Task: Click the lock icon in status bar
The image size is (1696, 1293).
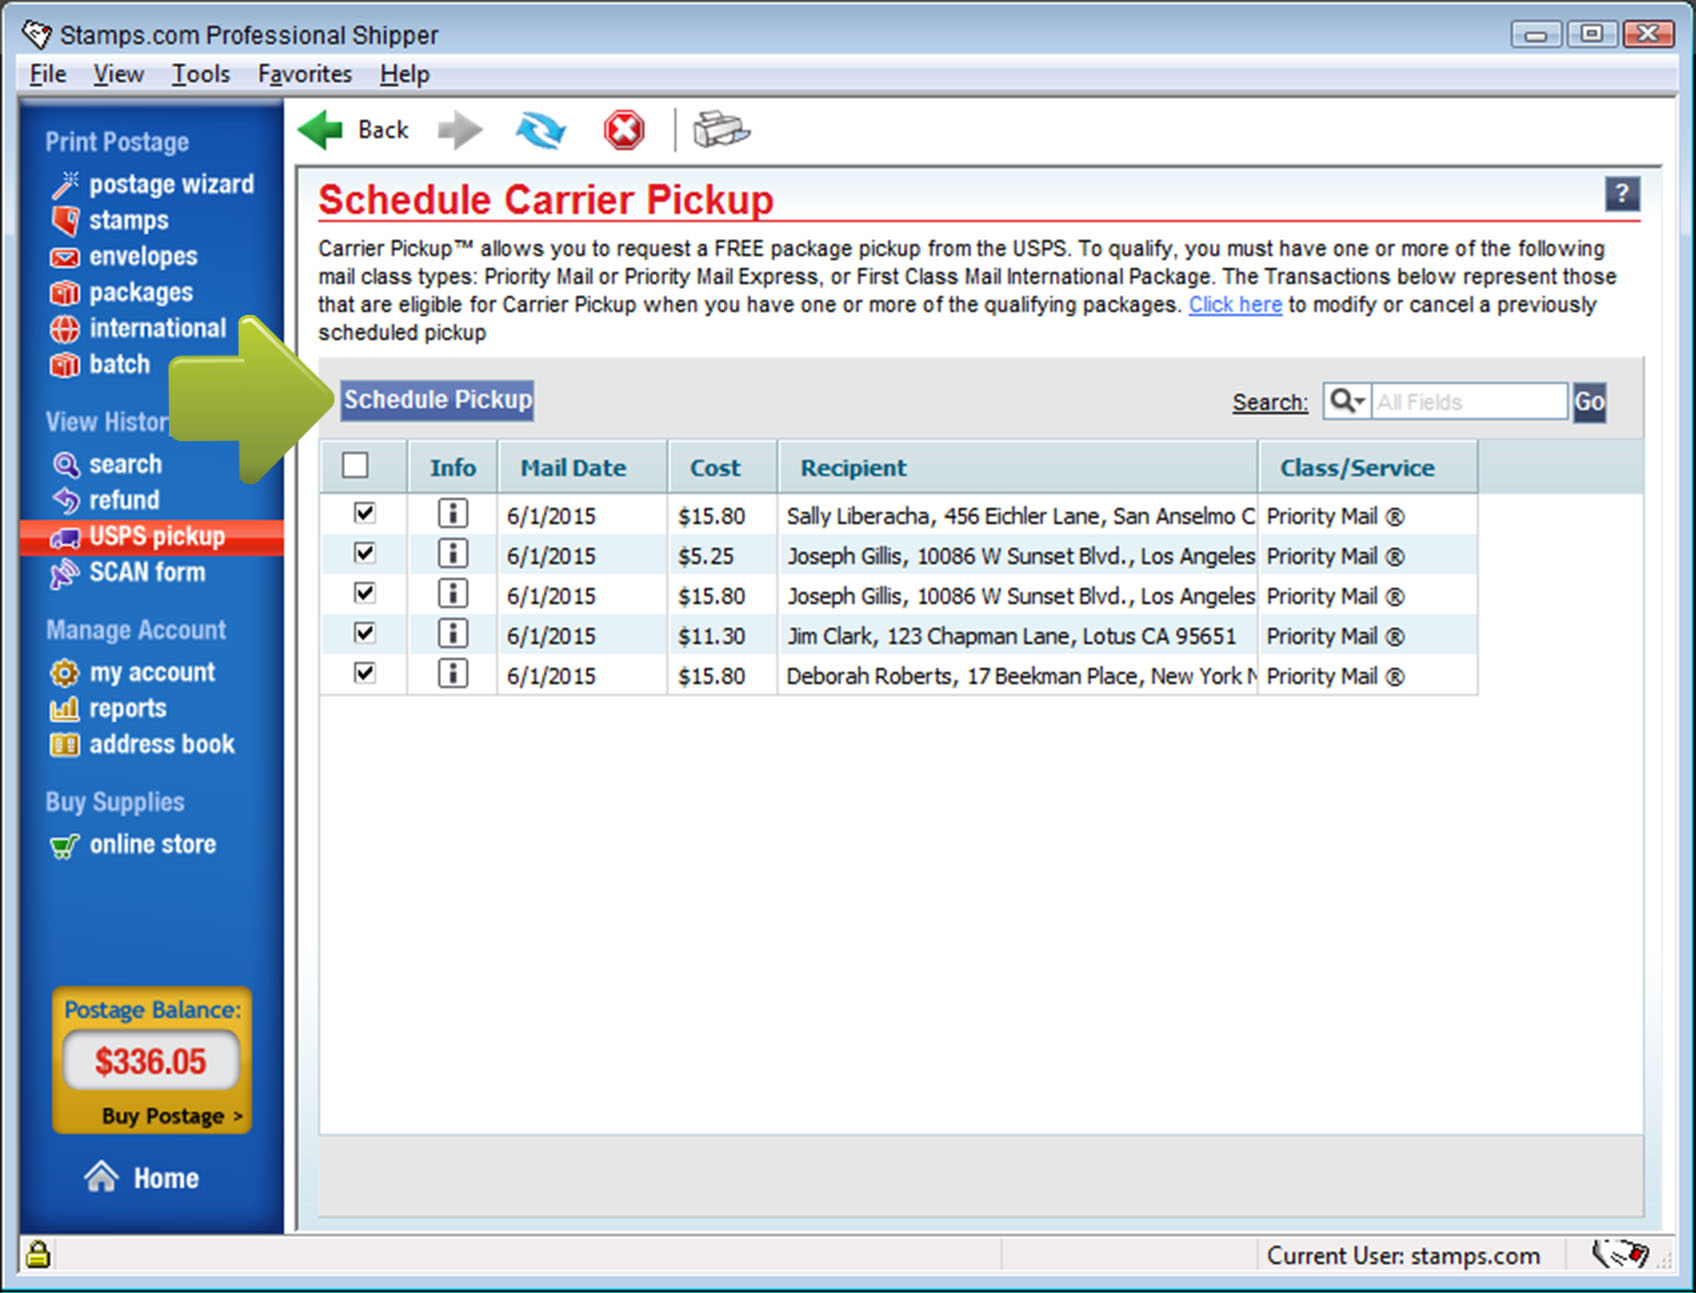Action: pyautogui.click(x=38, y=1254)
